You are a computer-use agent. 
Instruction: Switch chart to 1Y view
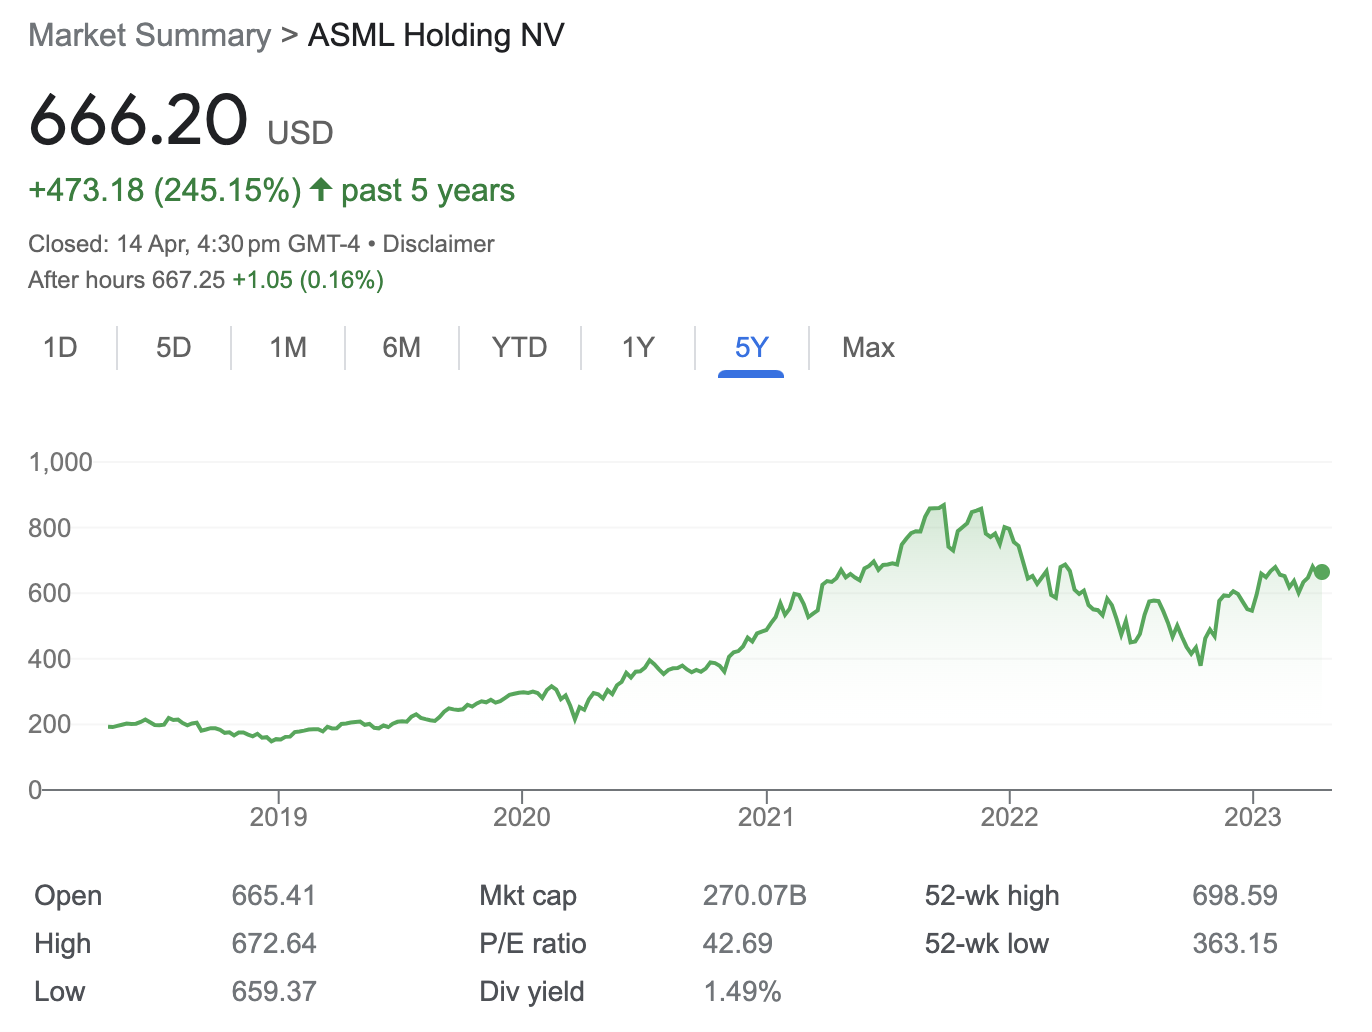638,348
